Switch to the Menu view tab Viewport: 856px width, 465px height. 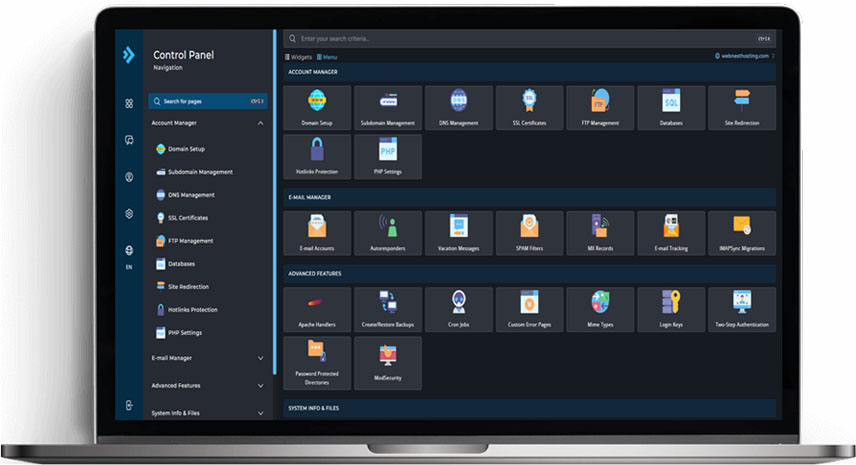(x=327, y=57)
